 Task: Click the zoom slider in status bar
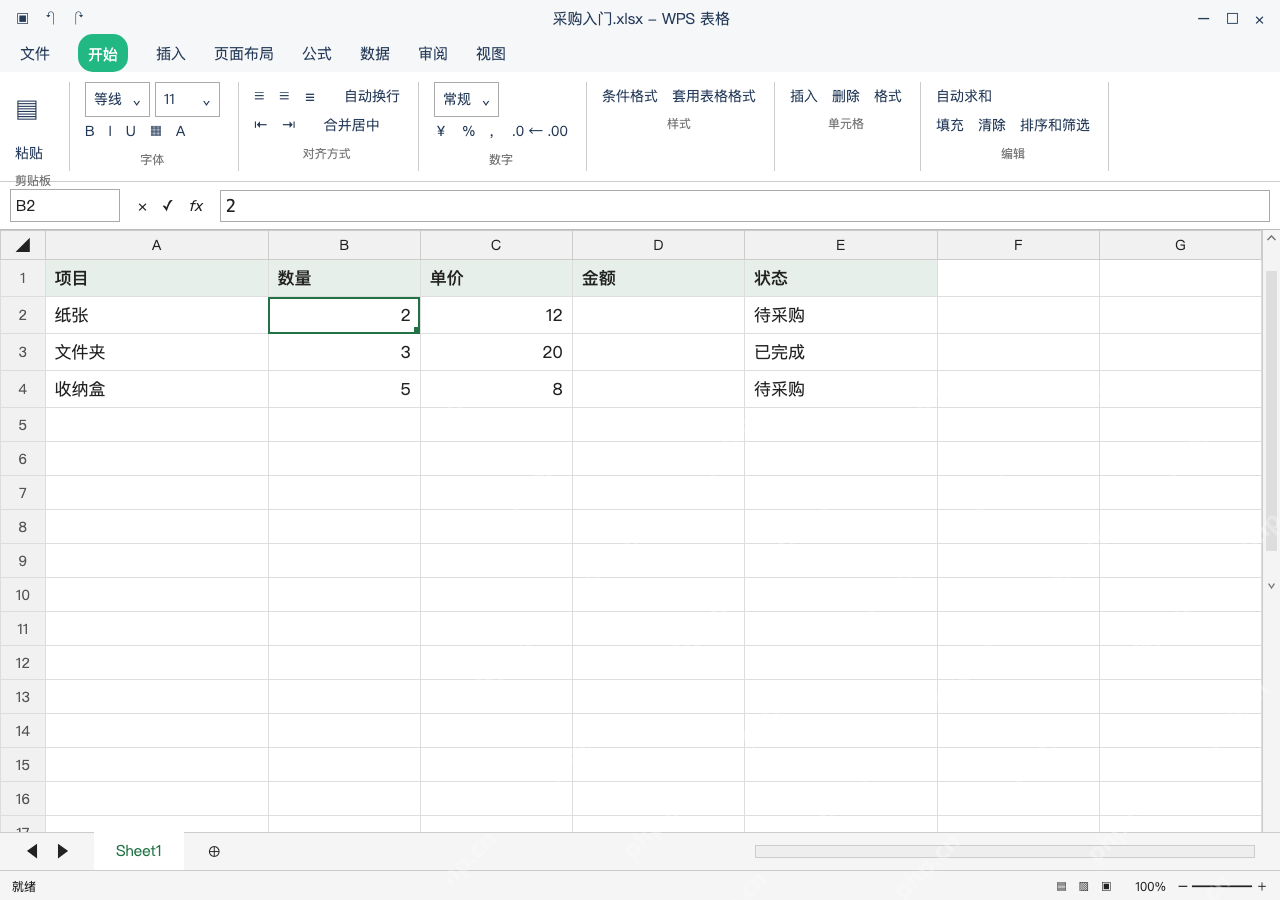click(1222, 886)
